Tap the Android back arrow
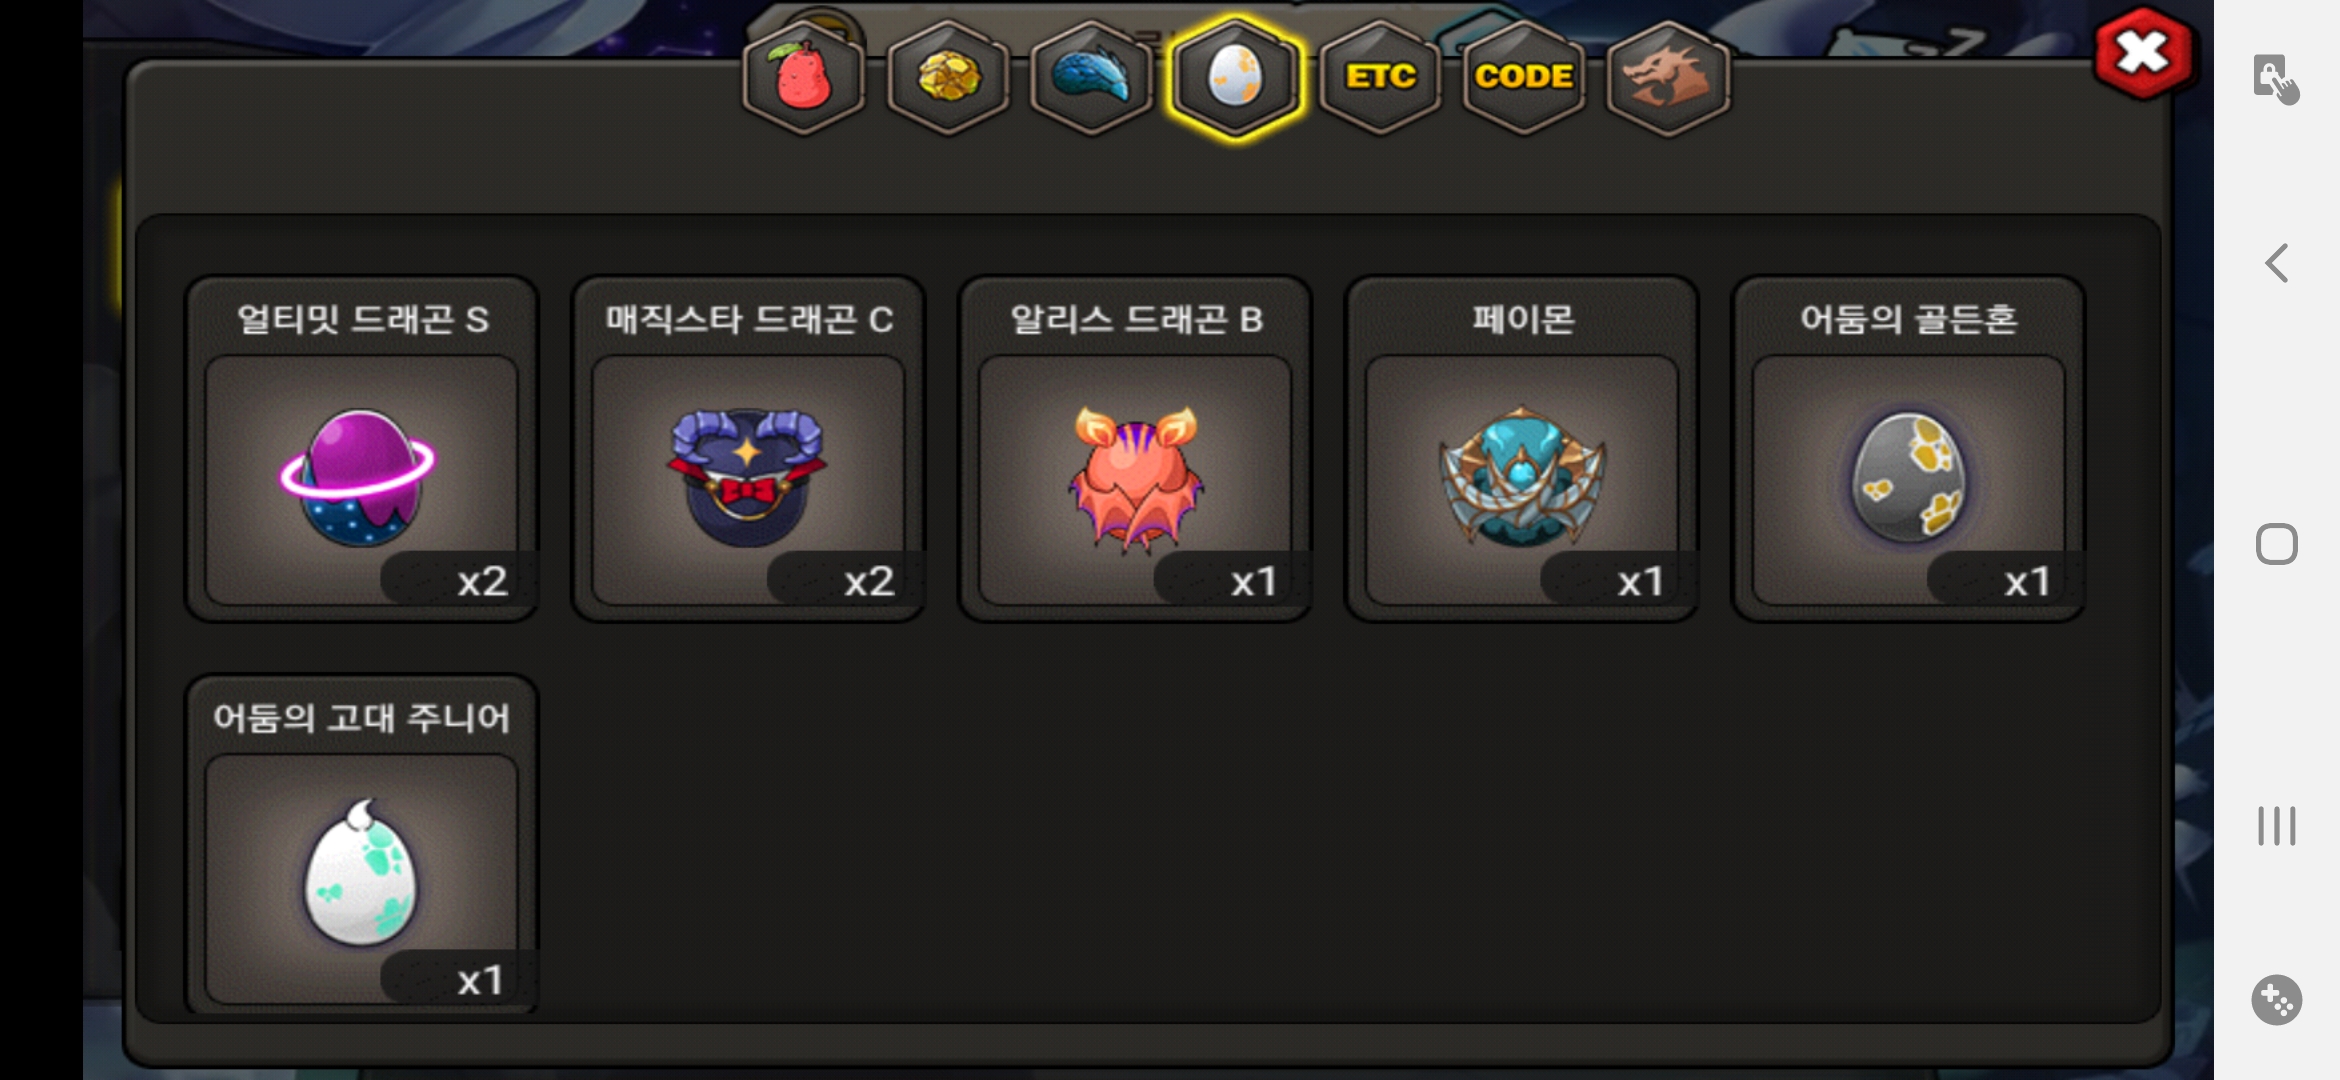2340x1080 pixels. tap(2277, 264)
